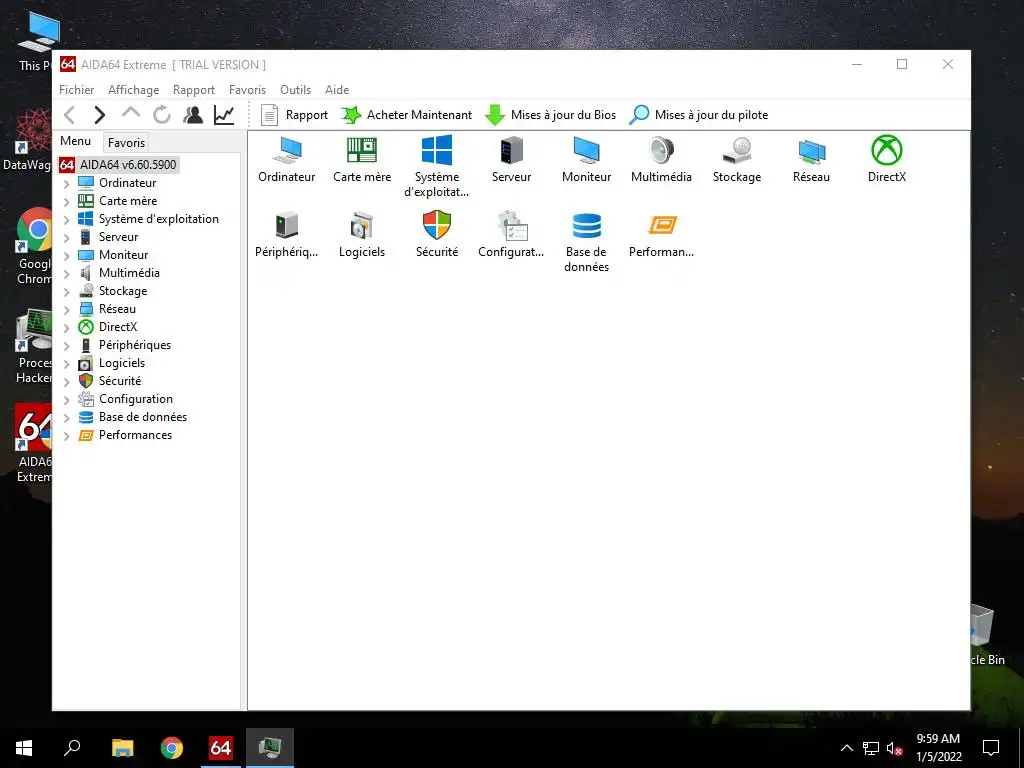This screenshot has width=1024, height=768.
Task: Open the Aide menu
Action: (x=337, y=89)
